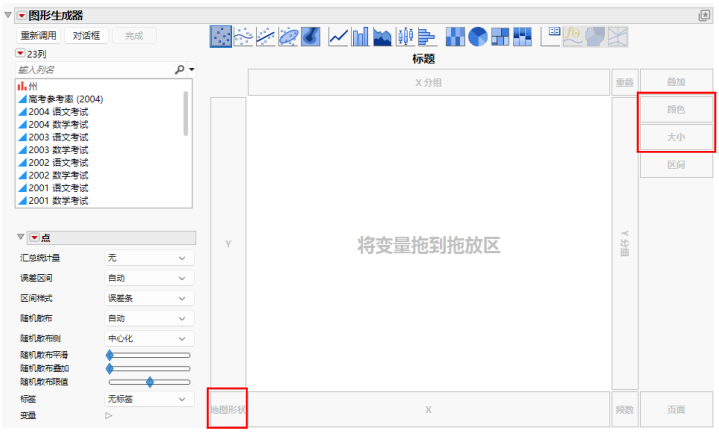
Task: Click the 重叠 drop zone
Action: (x=625, y=83)
